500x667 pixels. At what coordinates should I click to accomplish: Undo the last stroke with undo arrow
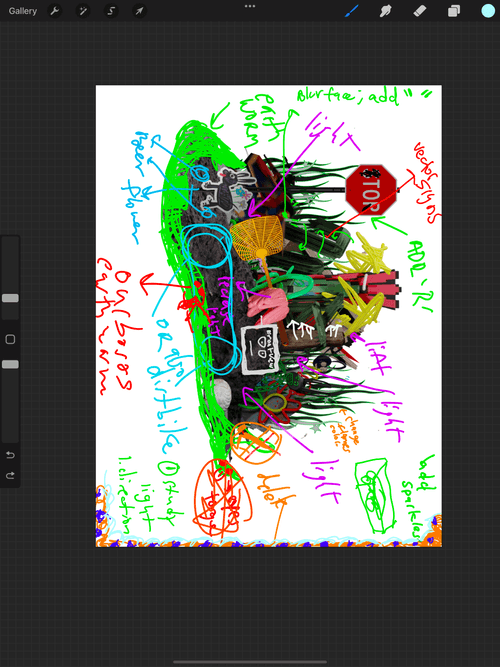(x=10, y=455)
